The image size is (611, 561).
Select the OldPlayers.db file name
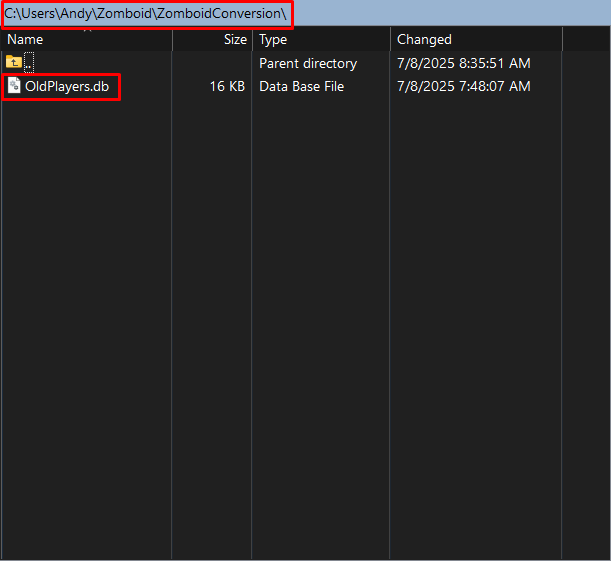coord(67,86)
